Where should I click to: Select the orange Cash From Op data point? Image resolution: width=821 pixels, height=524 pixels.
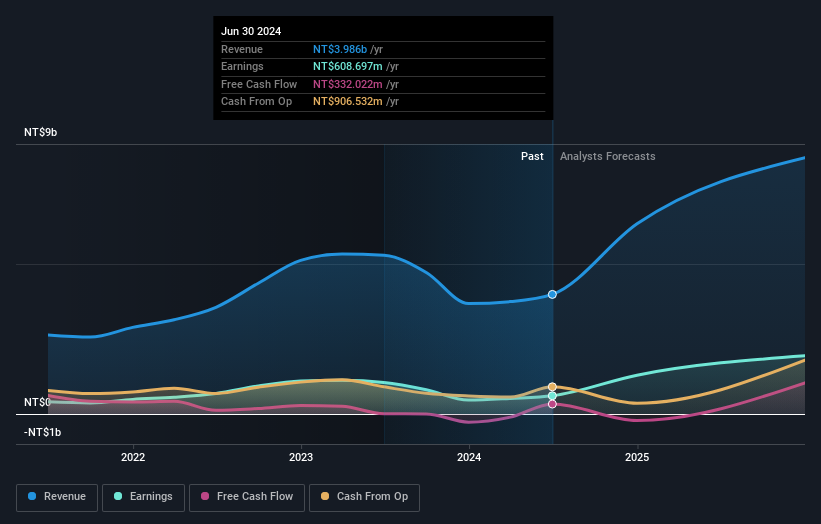click(x=552, y=387)
